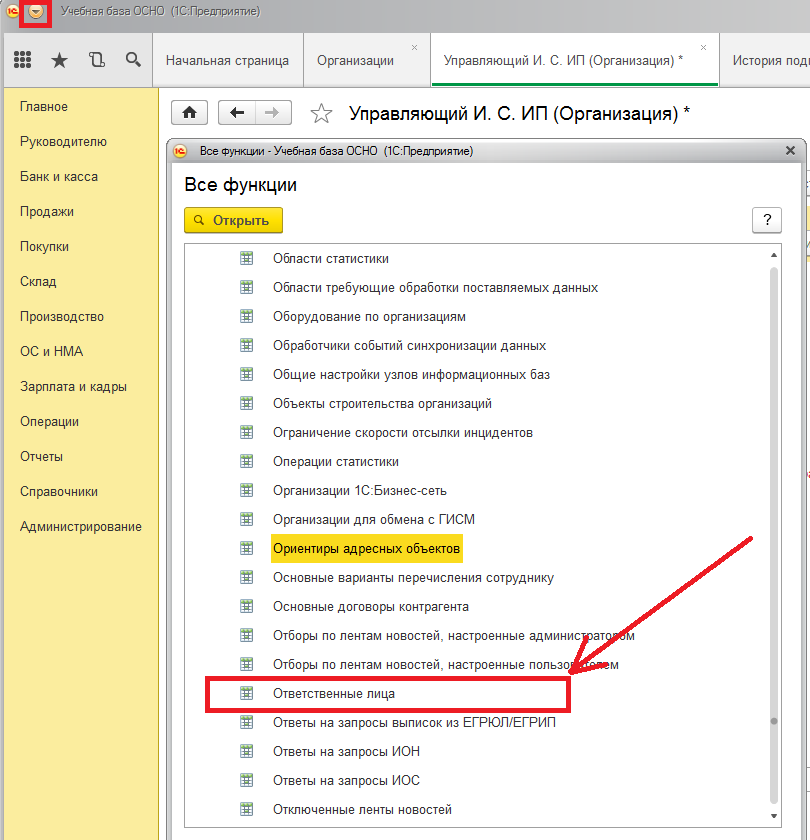Click scroll up arrow in function list
810x840 pixels.
[x=774, y=255]
